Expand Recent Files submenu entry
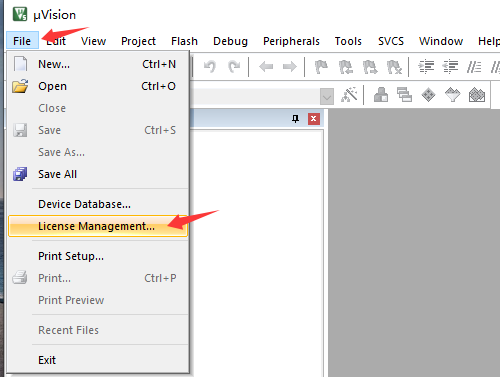Screen dimensions: 500x377 coord(98,330)
